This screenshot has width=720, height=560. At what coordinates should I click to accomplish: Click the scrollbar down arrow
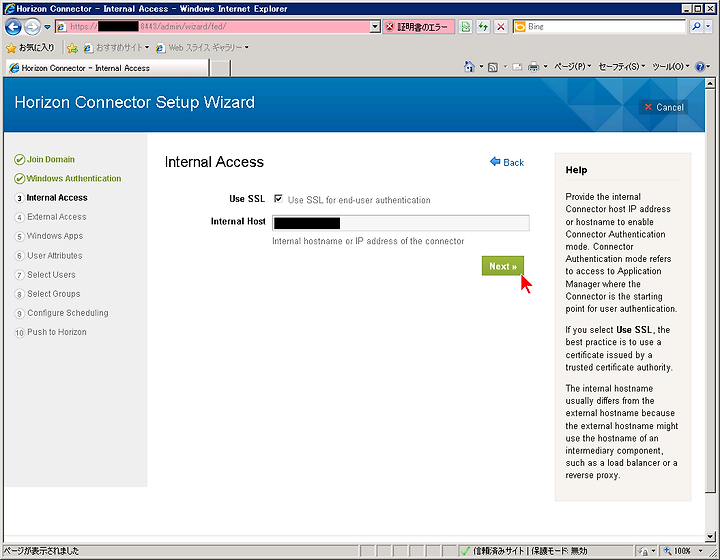(x=710, y=536)
